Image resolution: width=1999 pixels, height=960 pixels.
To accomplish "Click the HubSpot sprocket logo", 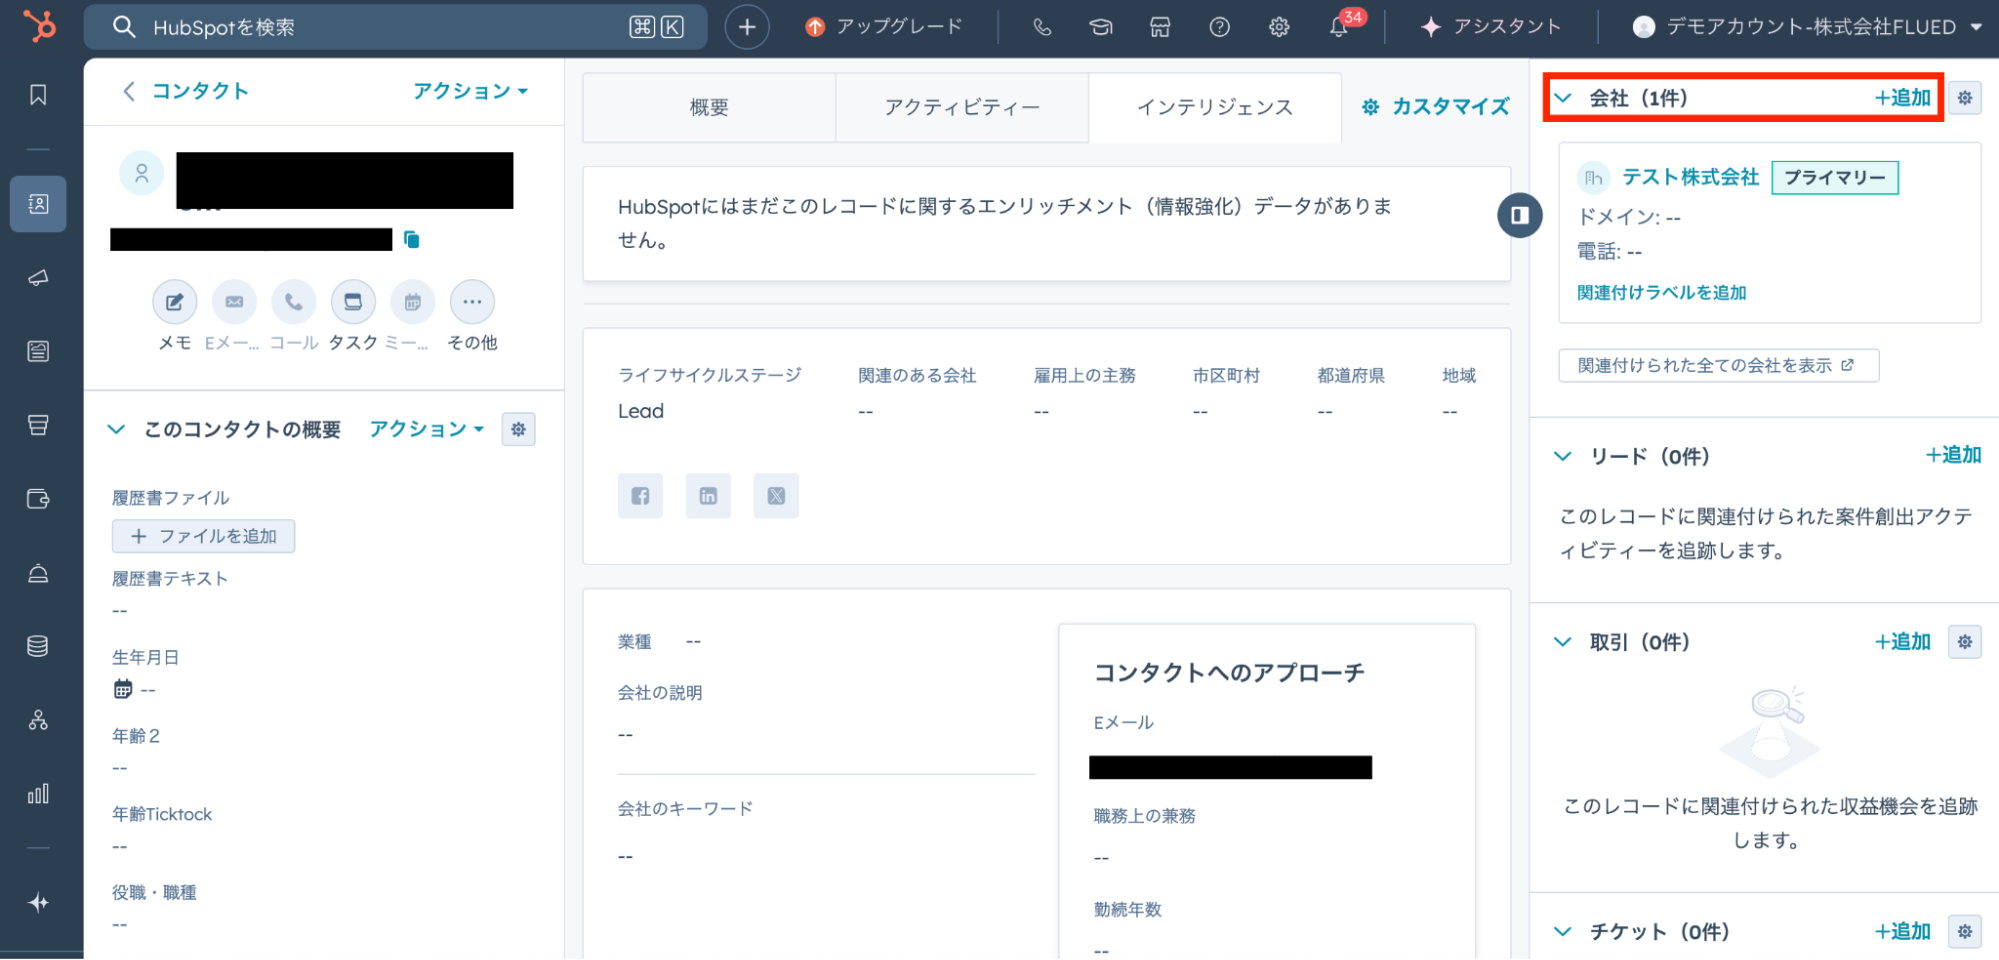I will click(x=39, y=26).
